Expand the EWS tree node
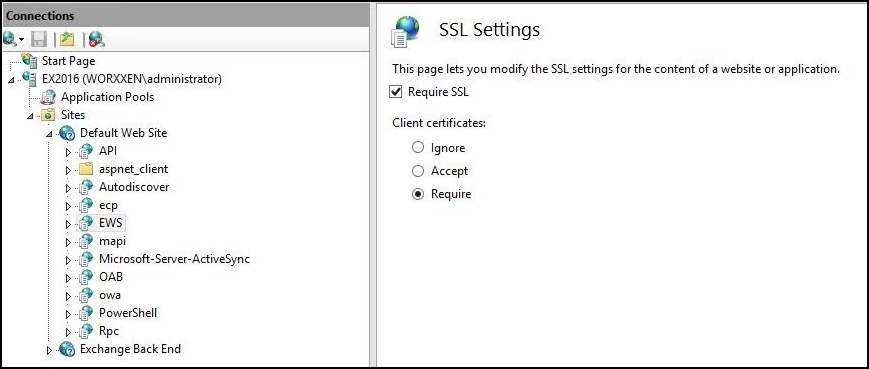 (x=69, y=224)
